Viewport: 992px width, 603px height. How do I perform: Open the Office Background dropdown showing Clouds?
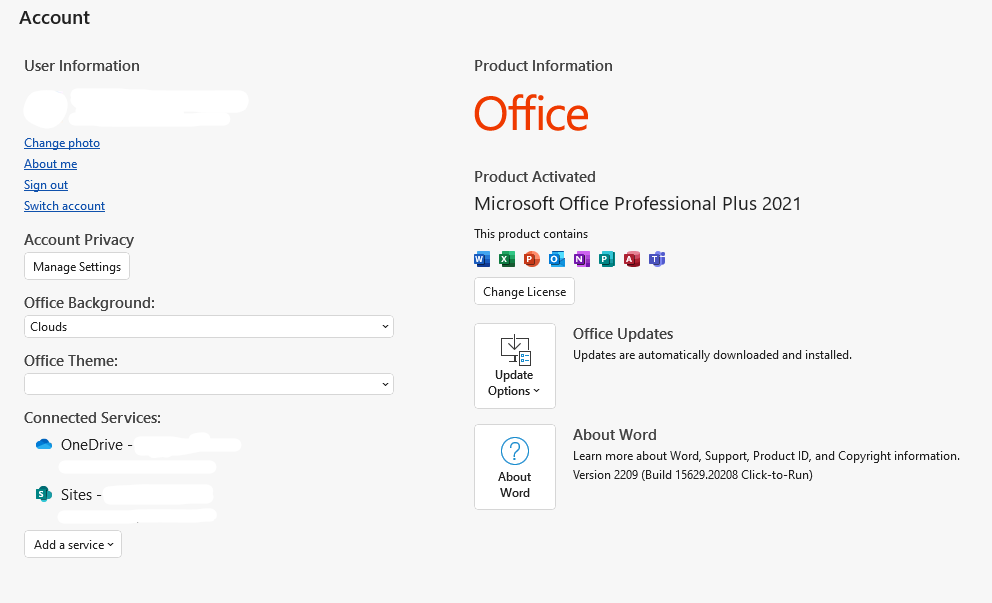(x=209, y=326)
